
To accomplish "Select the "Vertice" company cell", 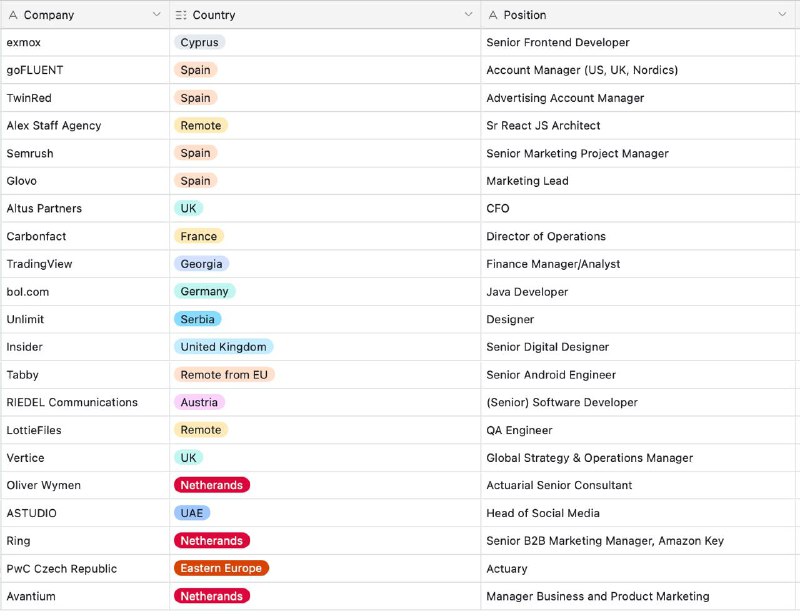I will point(85,458).
